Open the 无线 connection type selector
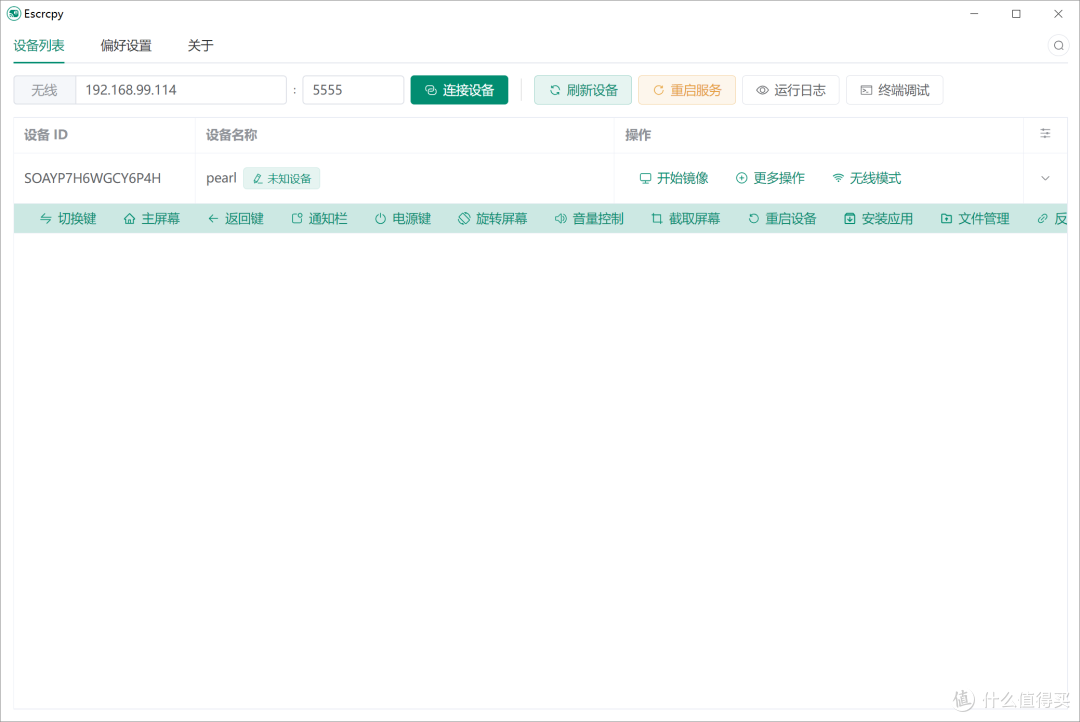 tap(44, 89)
